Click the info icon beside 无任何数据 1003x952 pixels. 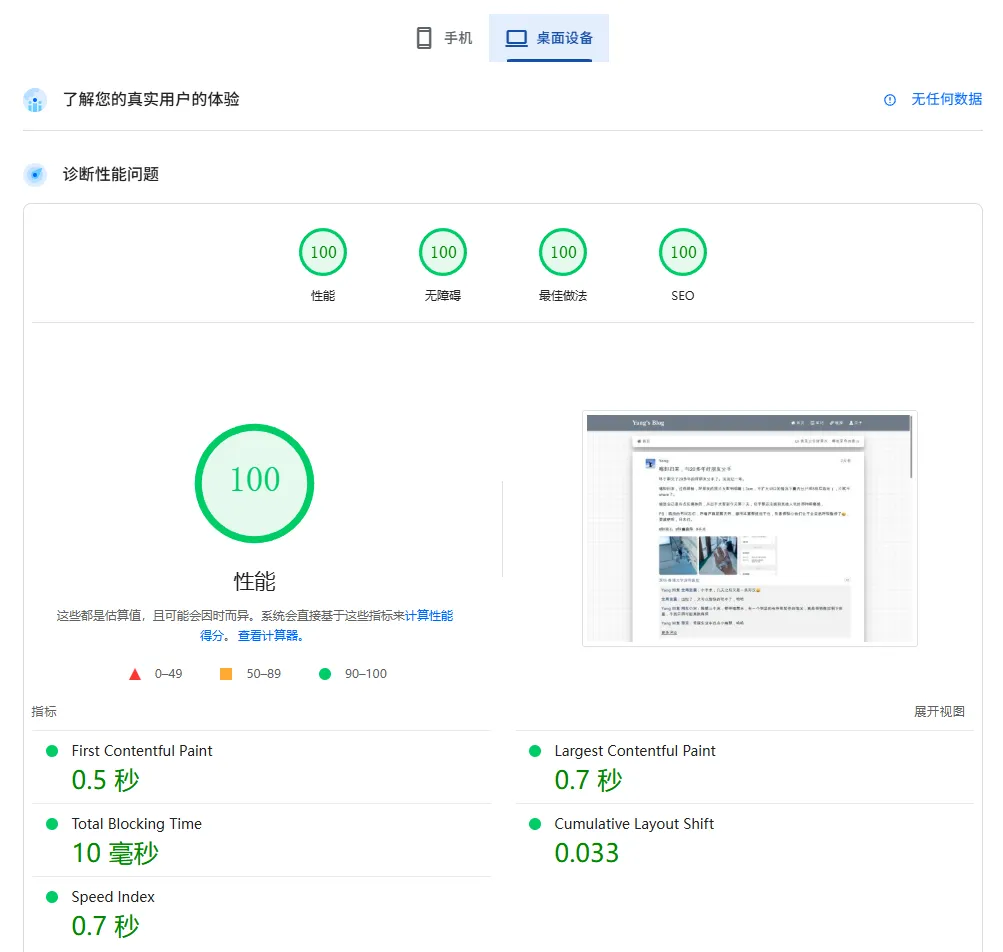coord(890,100)
